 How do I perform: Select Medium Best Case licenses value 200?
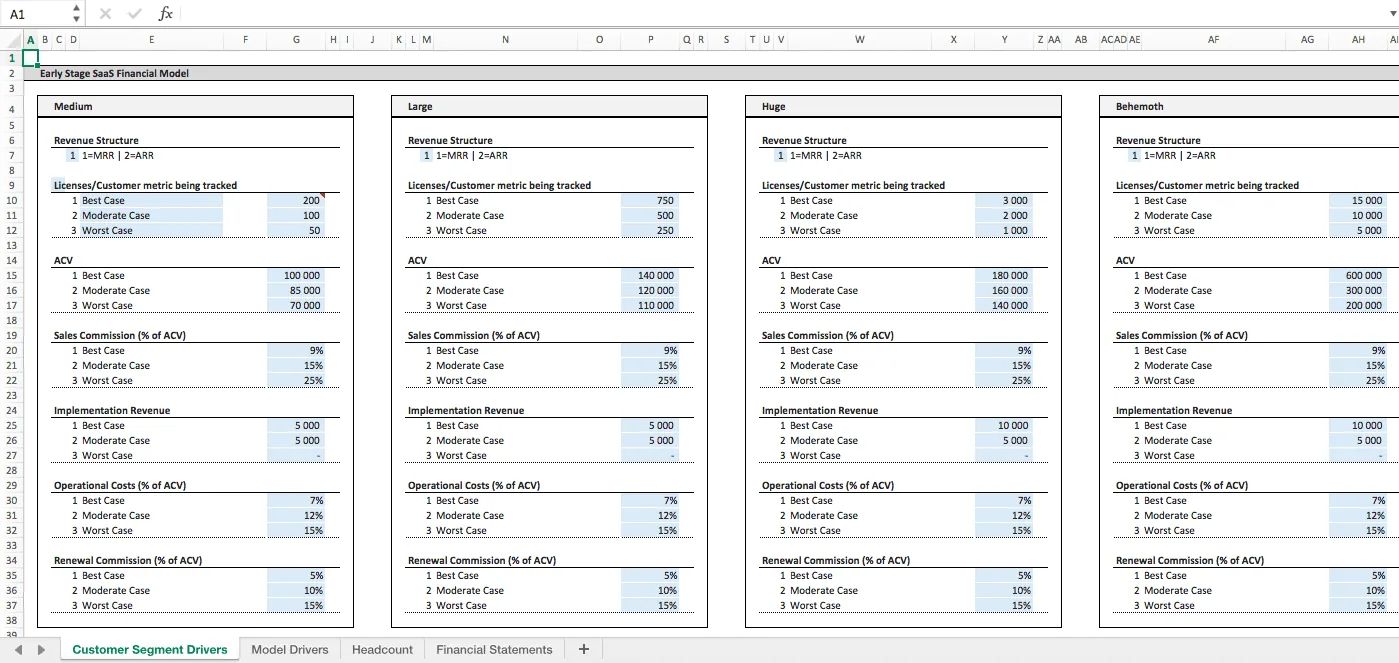pyautogui.click(x=296, y=200)
